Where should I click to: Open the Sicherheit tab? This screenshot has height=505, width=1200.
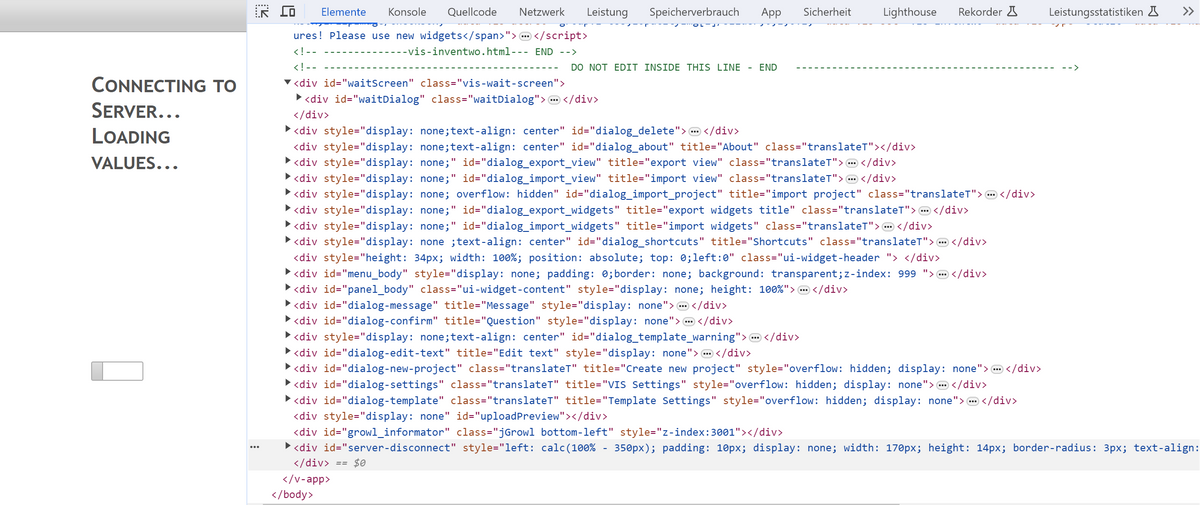point(827,12)
